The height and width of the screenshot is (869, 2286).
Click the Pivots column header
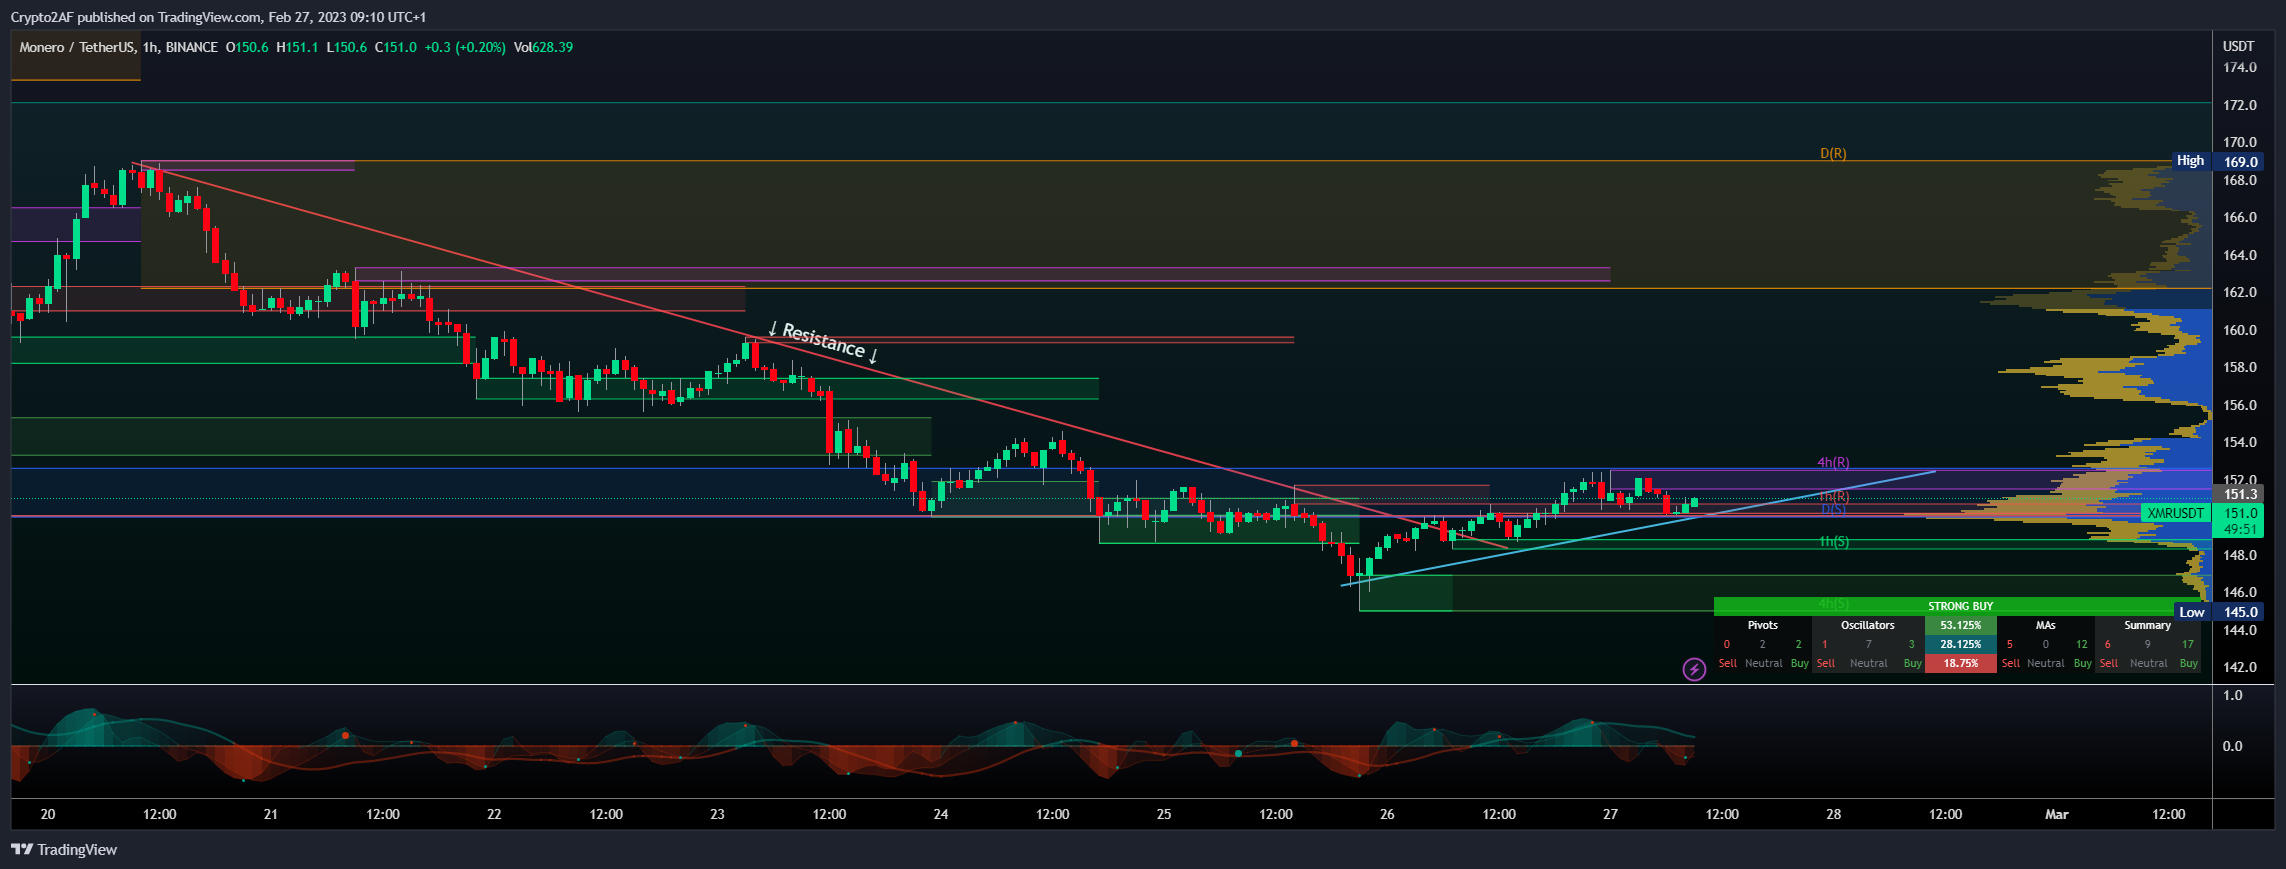pyautogui.click(x=1763, y=625)
